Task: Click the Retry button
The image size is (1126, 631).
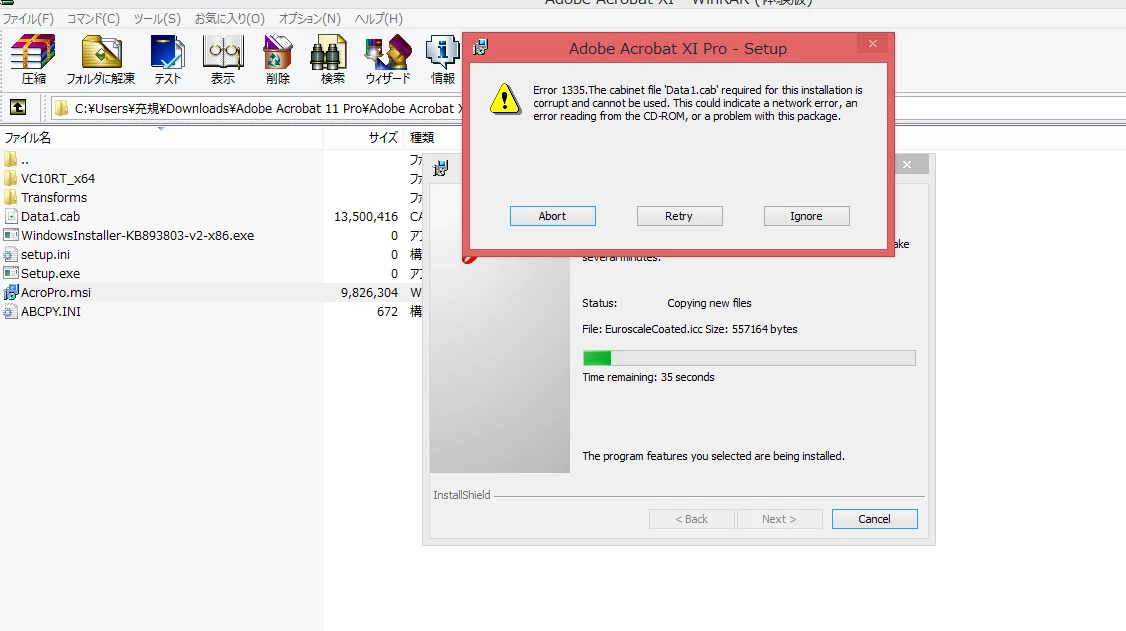Action: click(679, 216)
